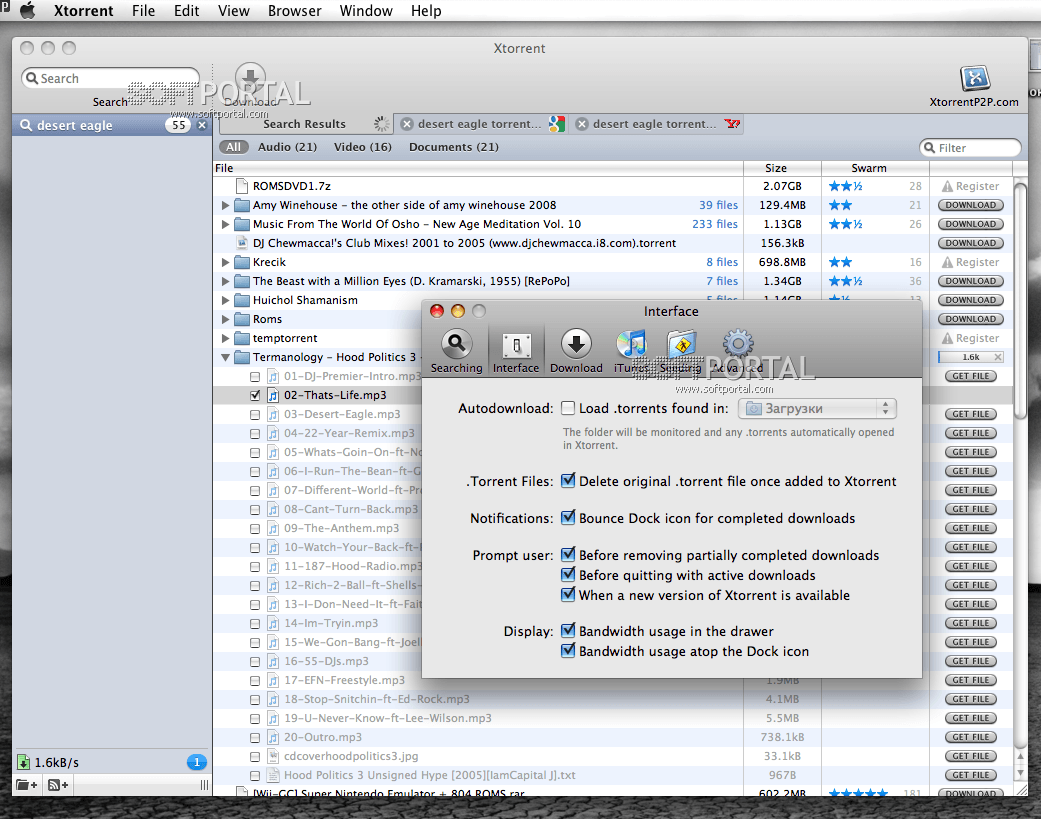Open the Advanced gear preferences pane
Viewport: 1041px width, 819px height.
(x=738, y=350)
